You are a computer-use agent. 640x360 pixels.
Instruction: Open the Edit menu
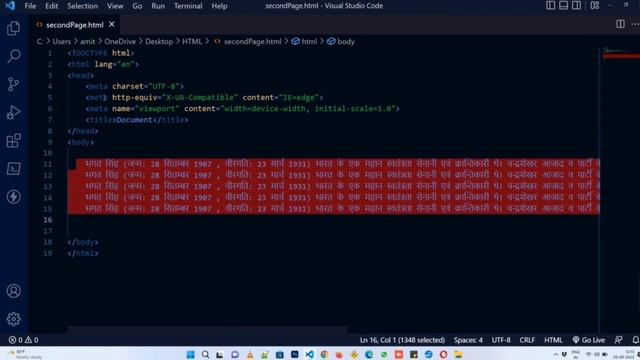coord(51,6)
